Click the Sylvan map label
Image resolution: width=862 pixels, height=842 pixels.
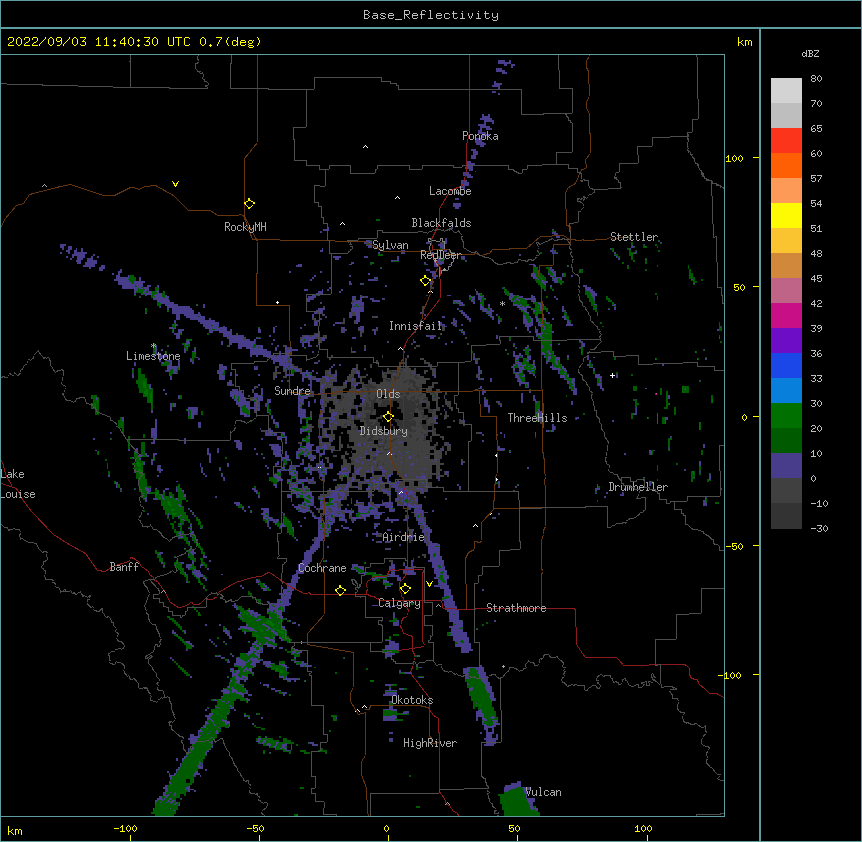pos(390,245)
